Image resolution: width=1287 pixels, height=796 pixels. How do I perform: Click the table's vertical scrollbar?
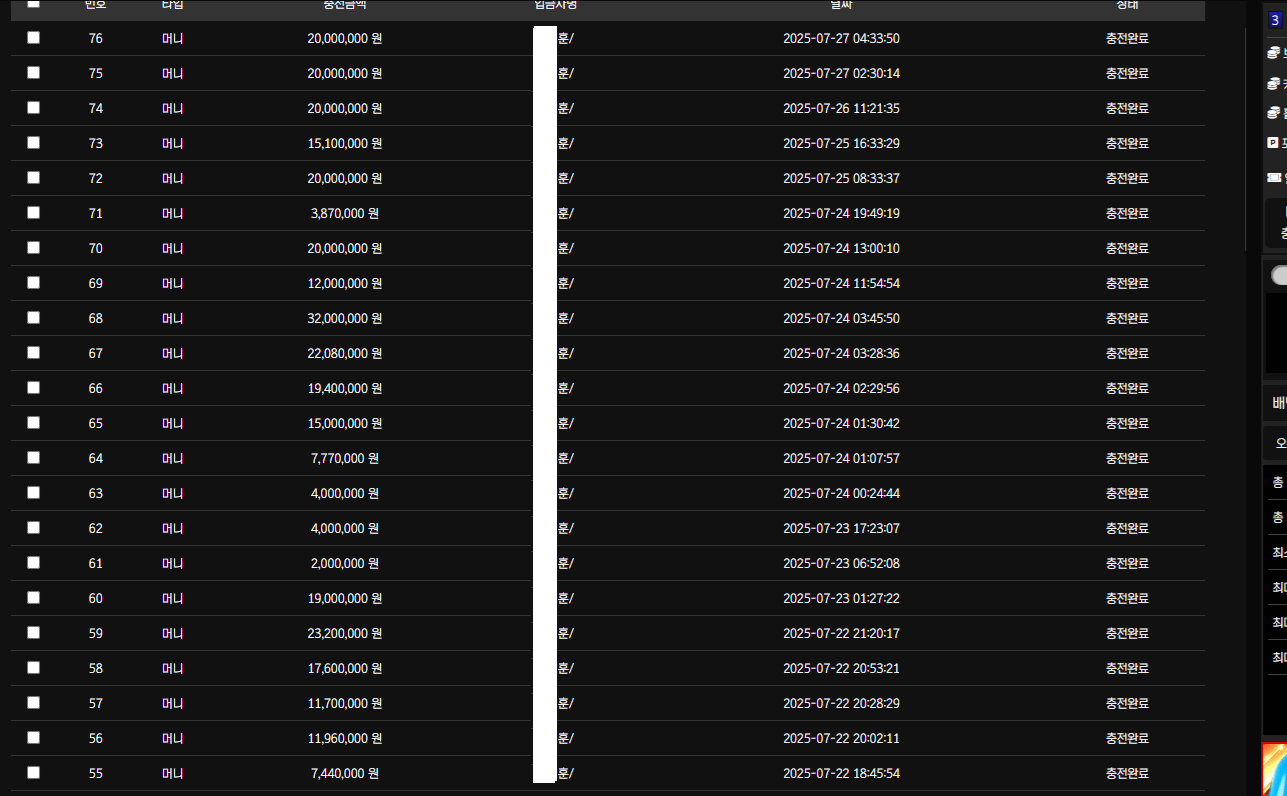[1246, 140]
